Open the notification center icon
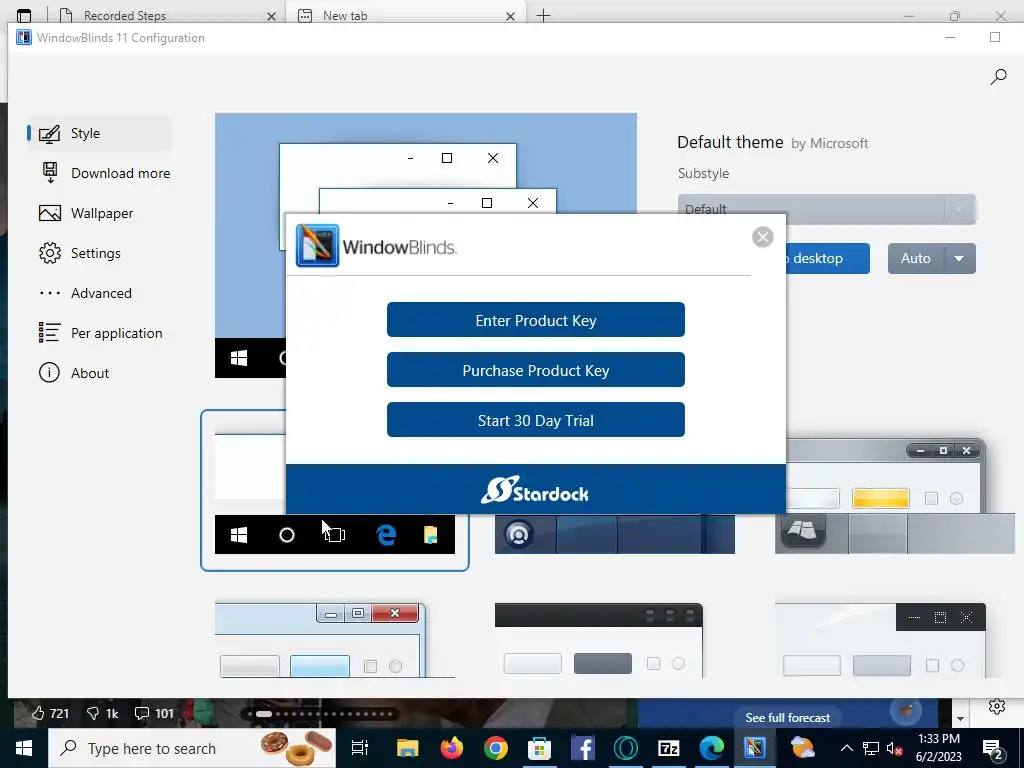 (993, 749)
